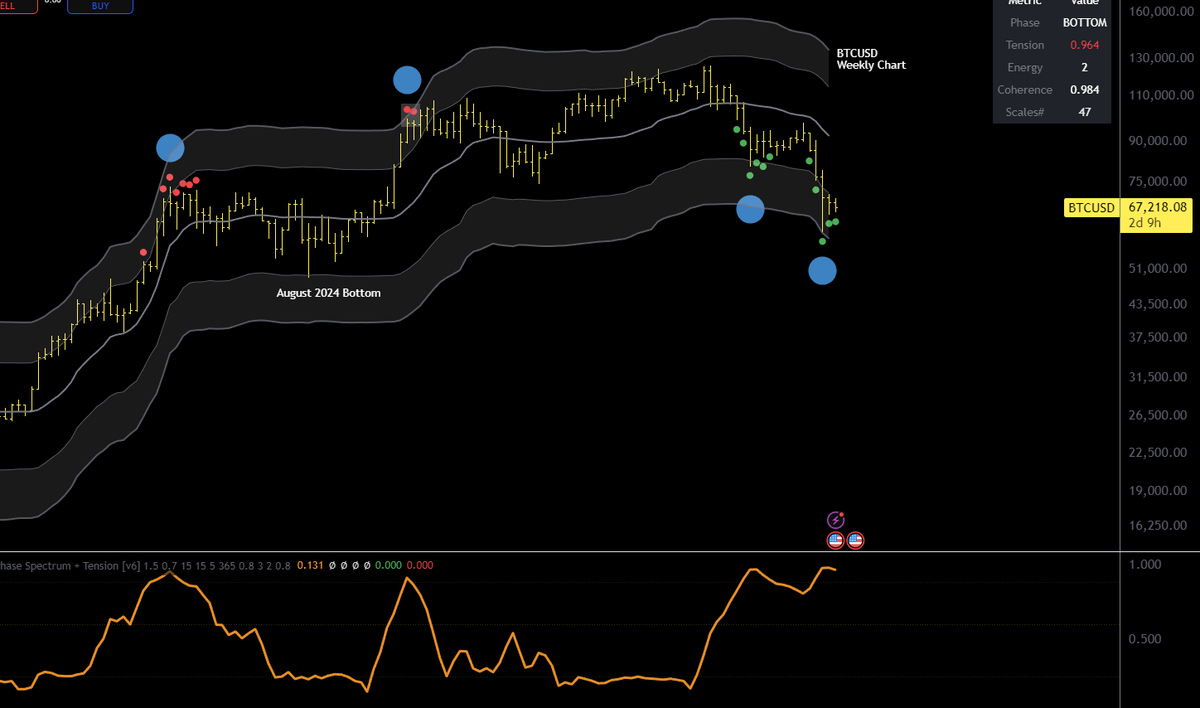Open the left US flag event icon
1200x708 pixels.
(836, 540)
